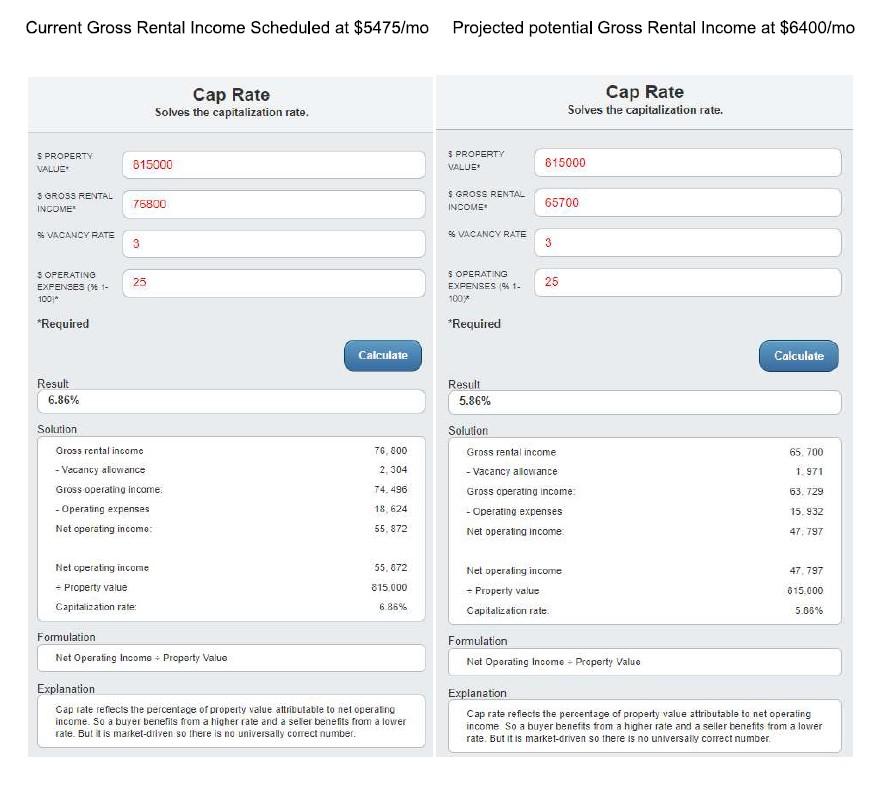Click the Projected potential Gross Rental Income title

pyautogui.click(x=653, y=27)
